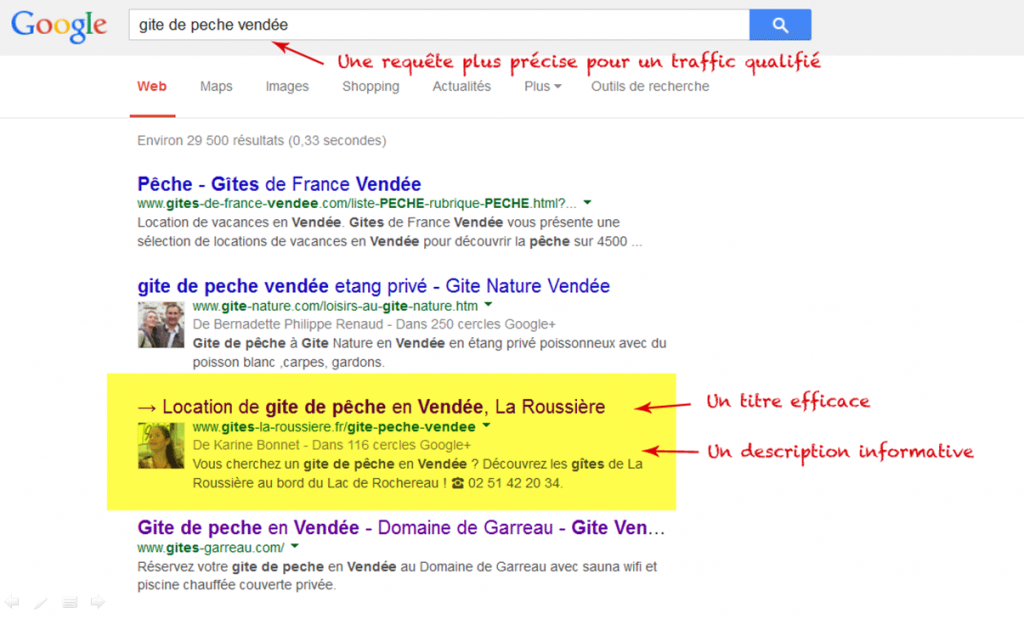Click 'De Bernadette Philippe Renaud' author link

(288, 325)
